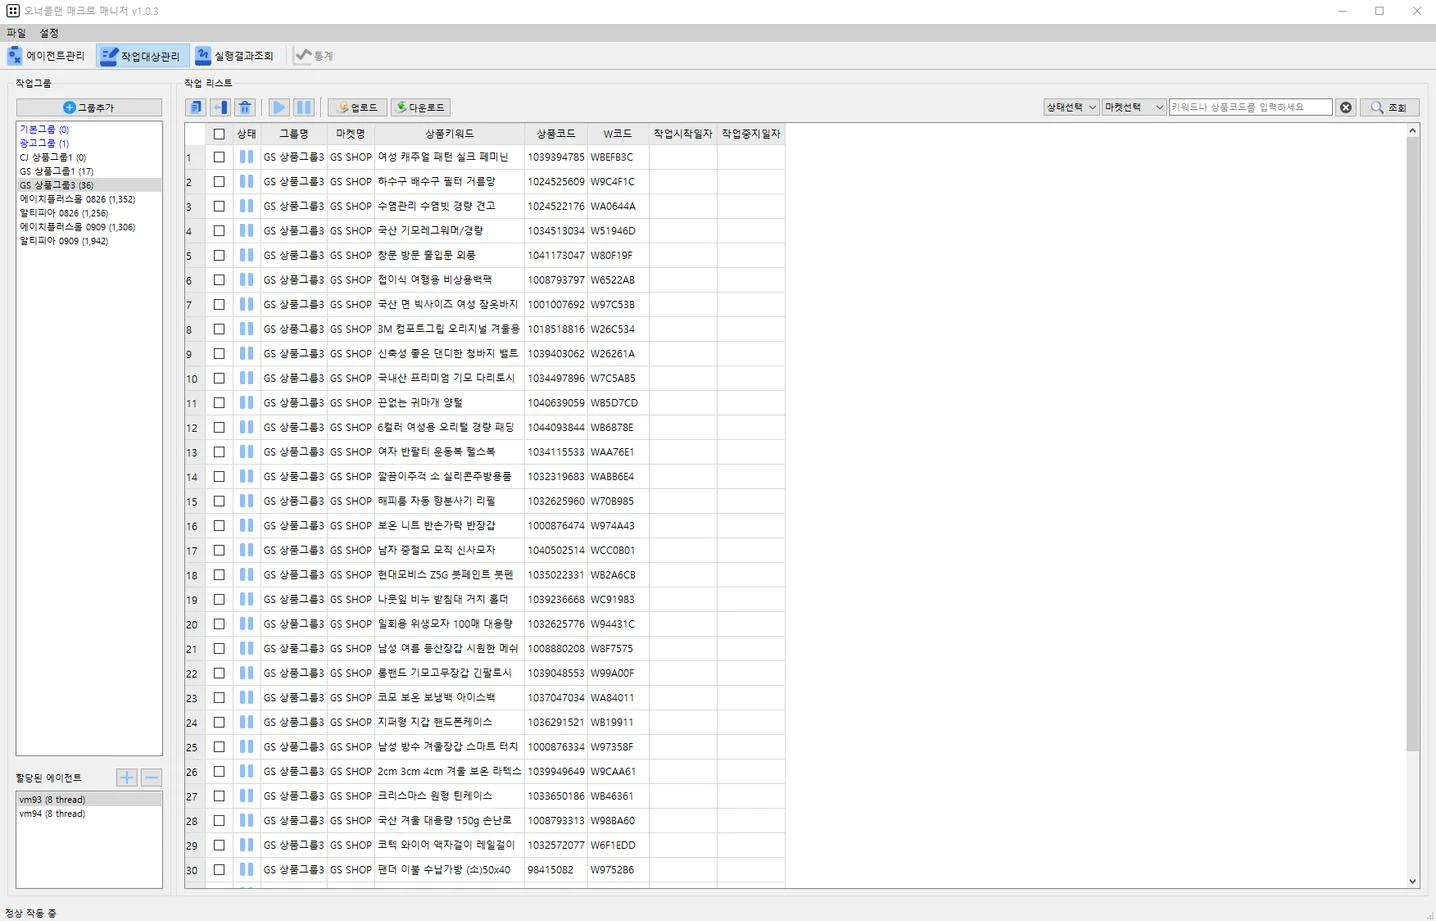1436x921 pixels.
Task: Remove assigned agent with the minus icon
Action: (152, 777)
